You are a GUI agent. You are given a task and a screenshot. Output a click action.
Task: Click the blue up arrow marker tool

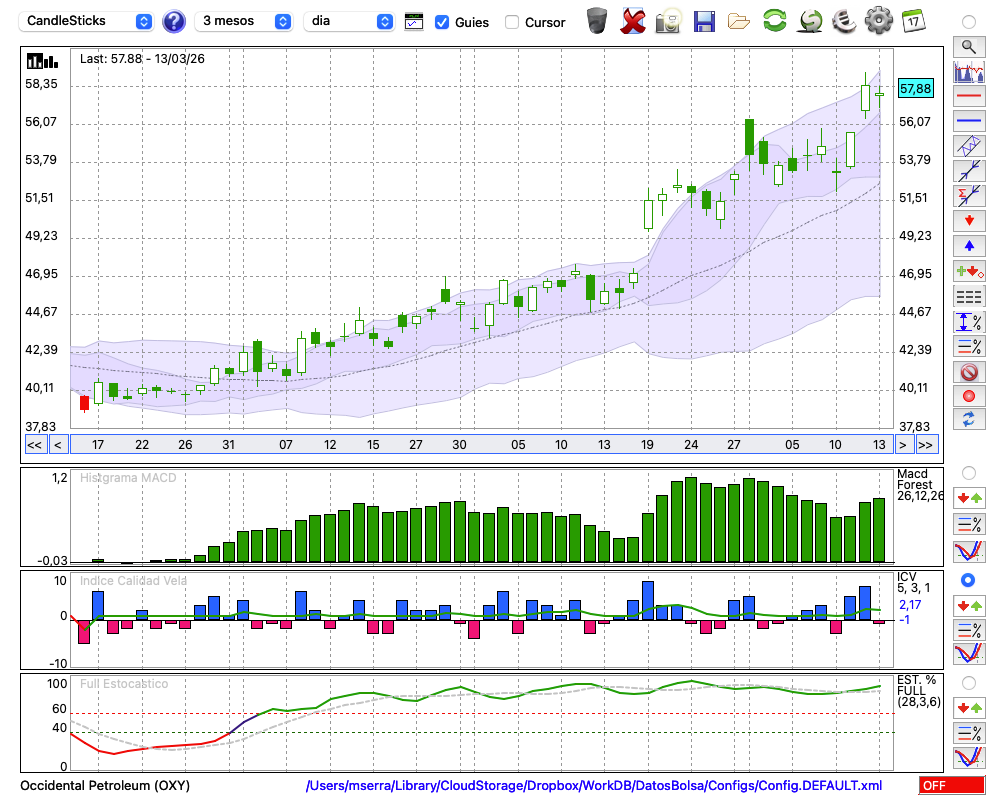(x=968, y=245)
